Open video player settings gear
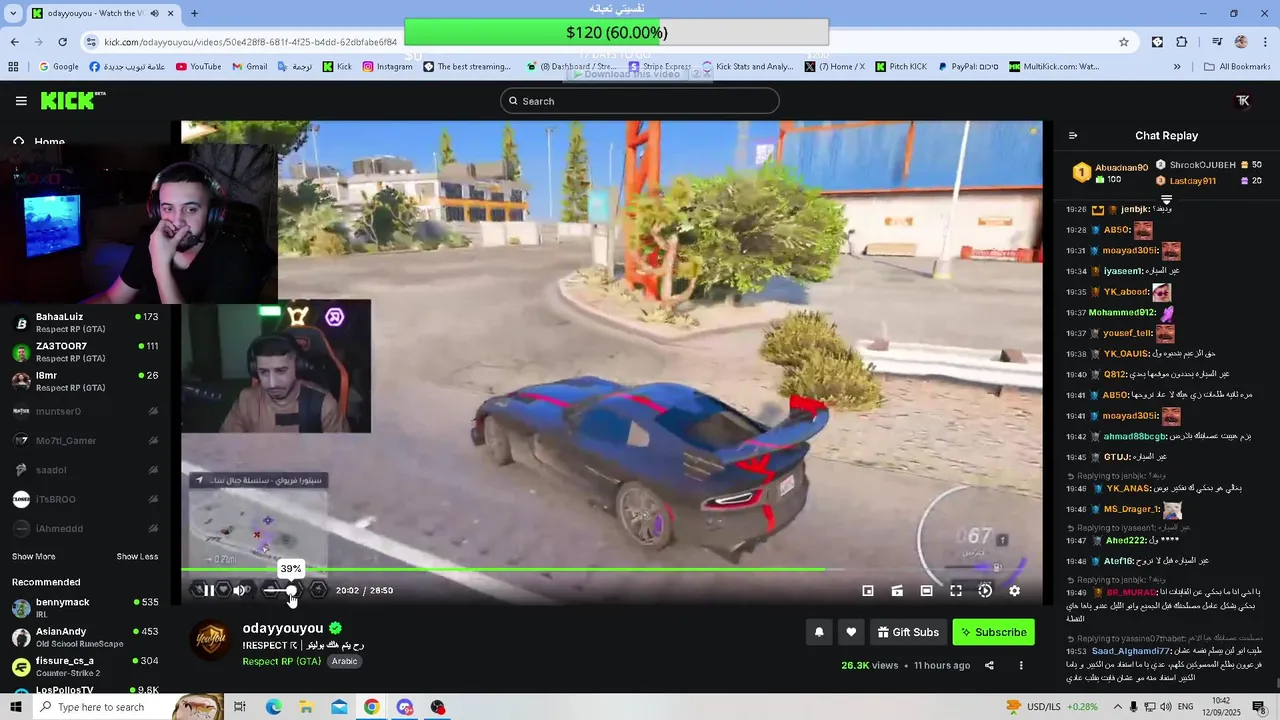The width and height of the screenshot is (1280, 720). pos(1014,591)
